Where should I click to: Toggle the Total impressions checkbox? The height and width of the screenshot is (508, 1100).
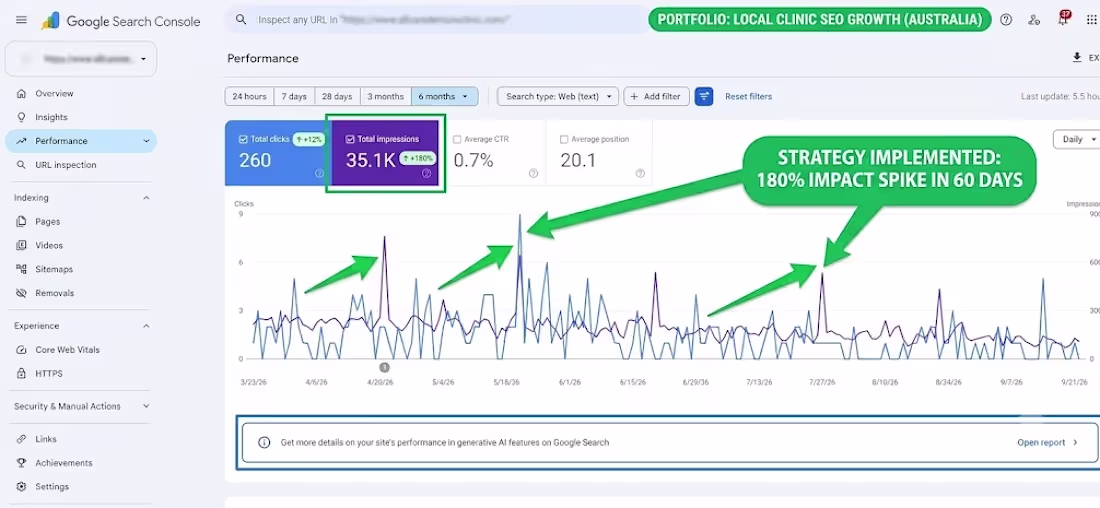(x=350, y=139)
